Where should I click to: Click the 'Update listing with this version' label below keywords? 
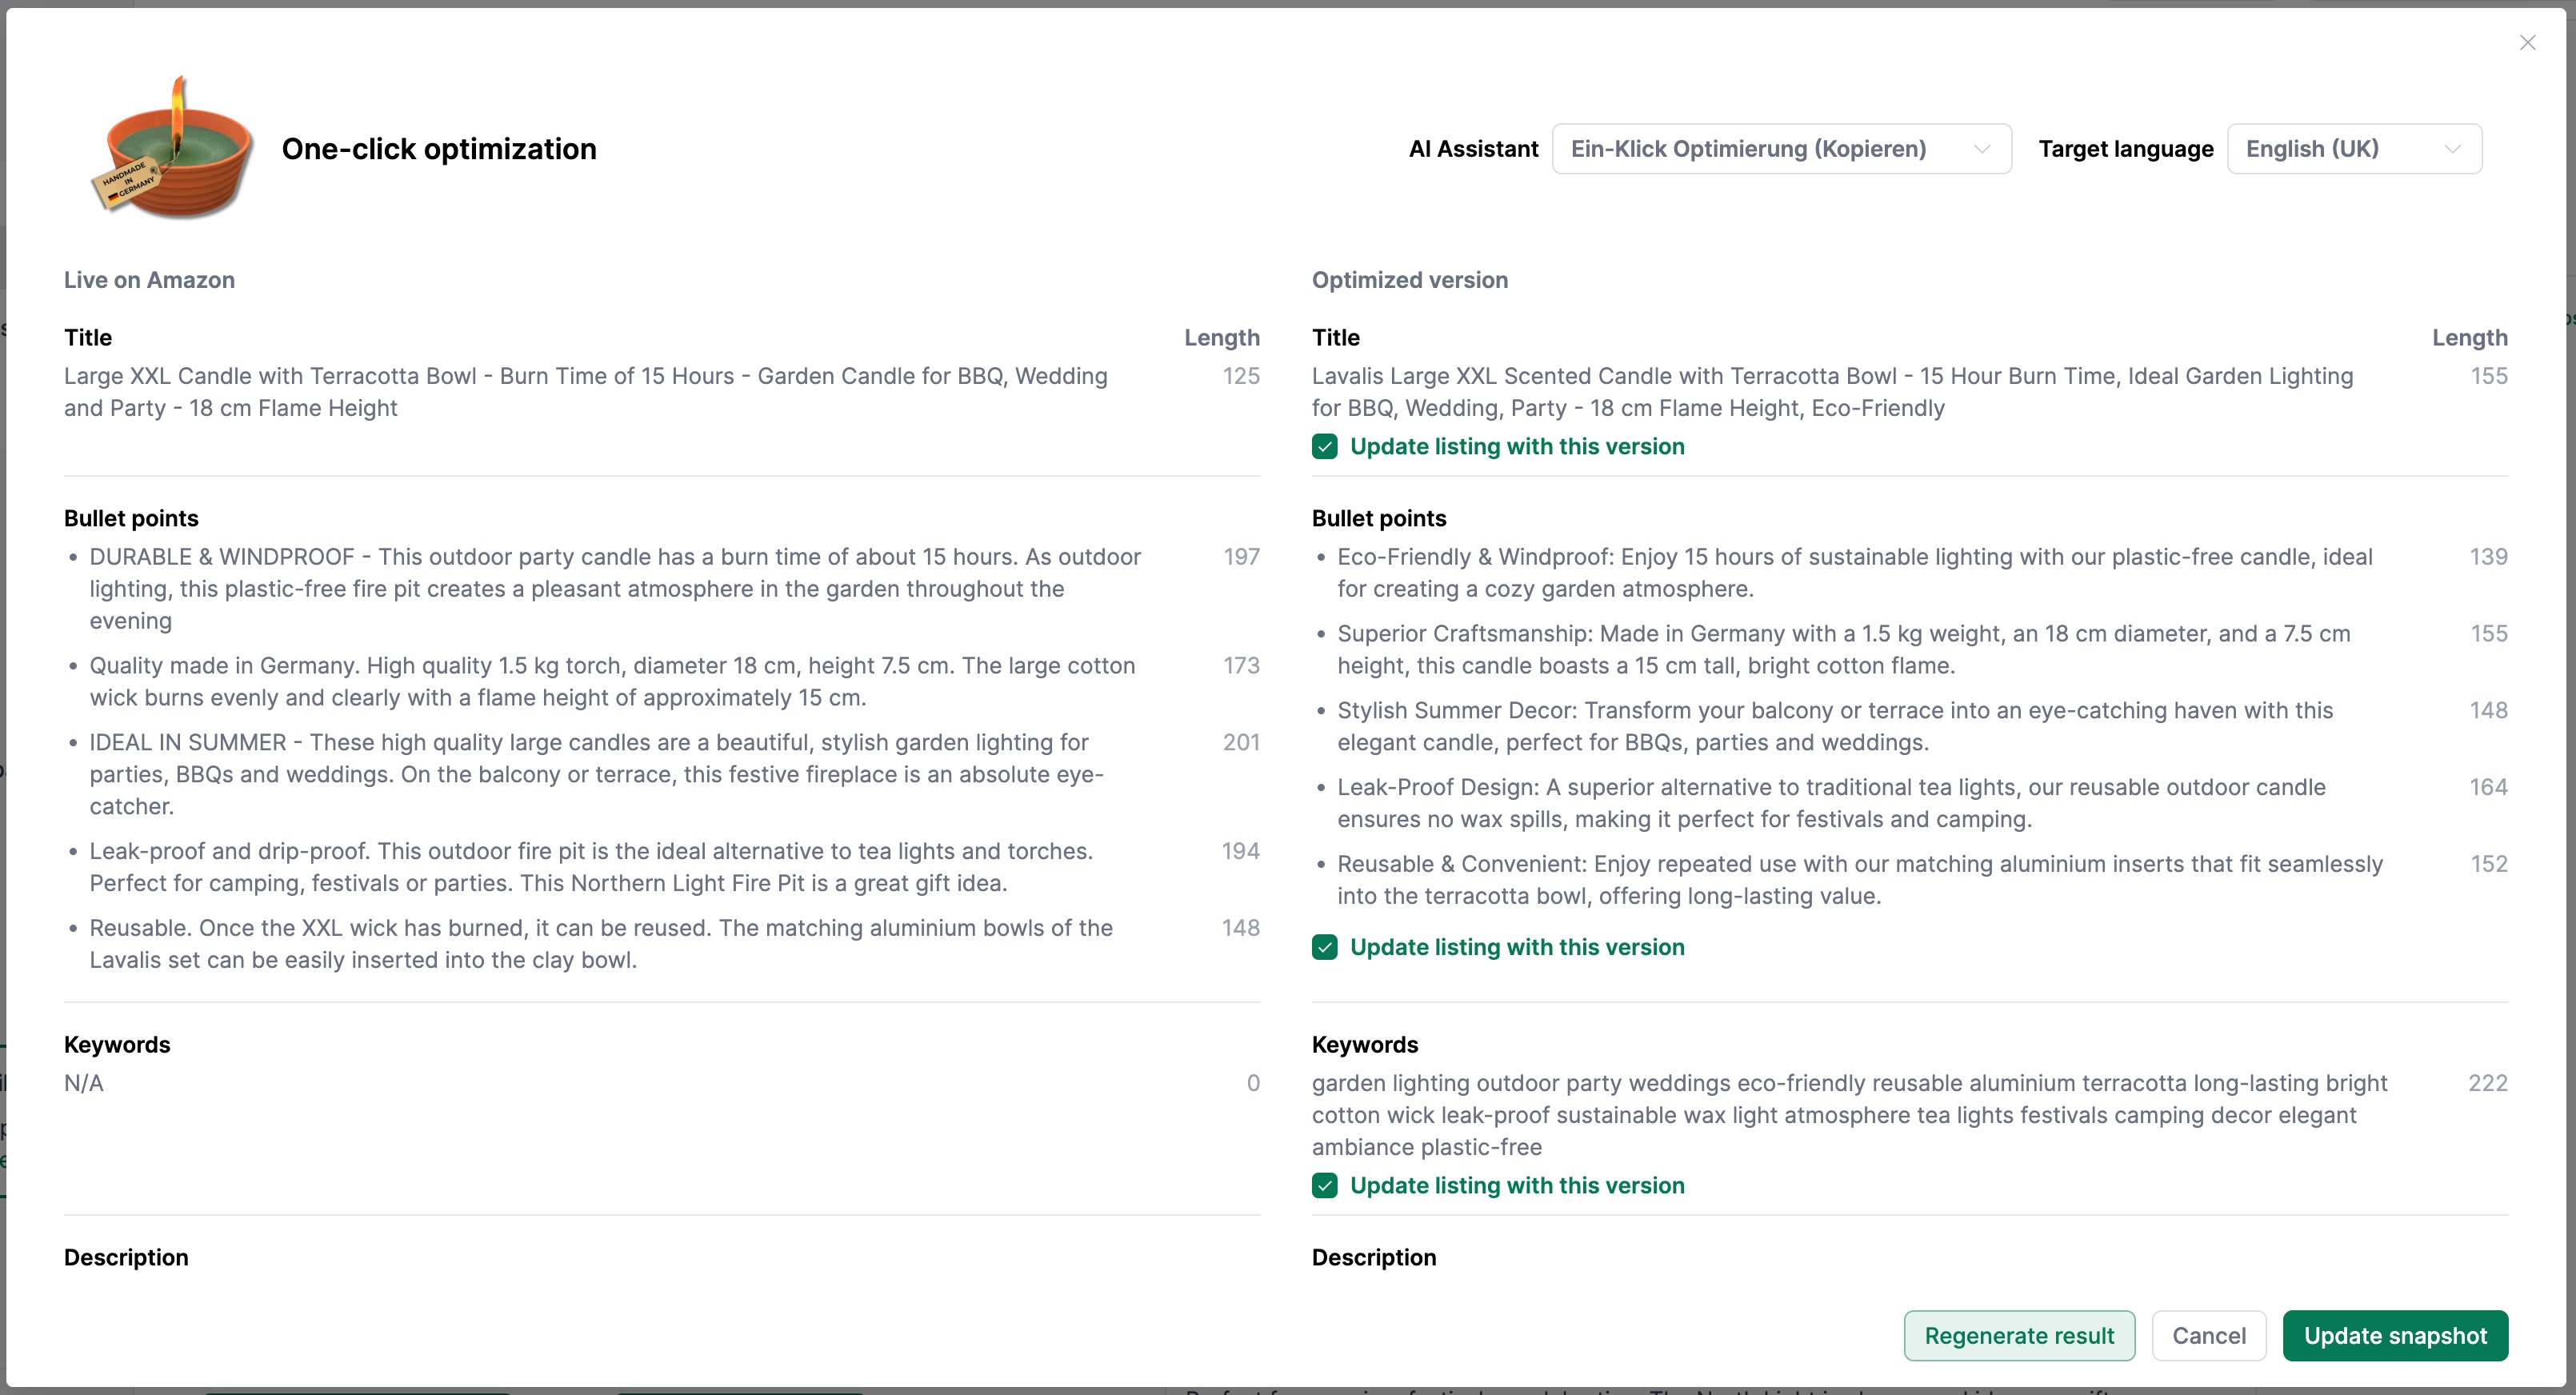(1517, 1186)
